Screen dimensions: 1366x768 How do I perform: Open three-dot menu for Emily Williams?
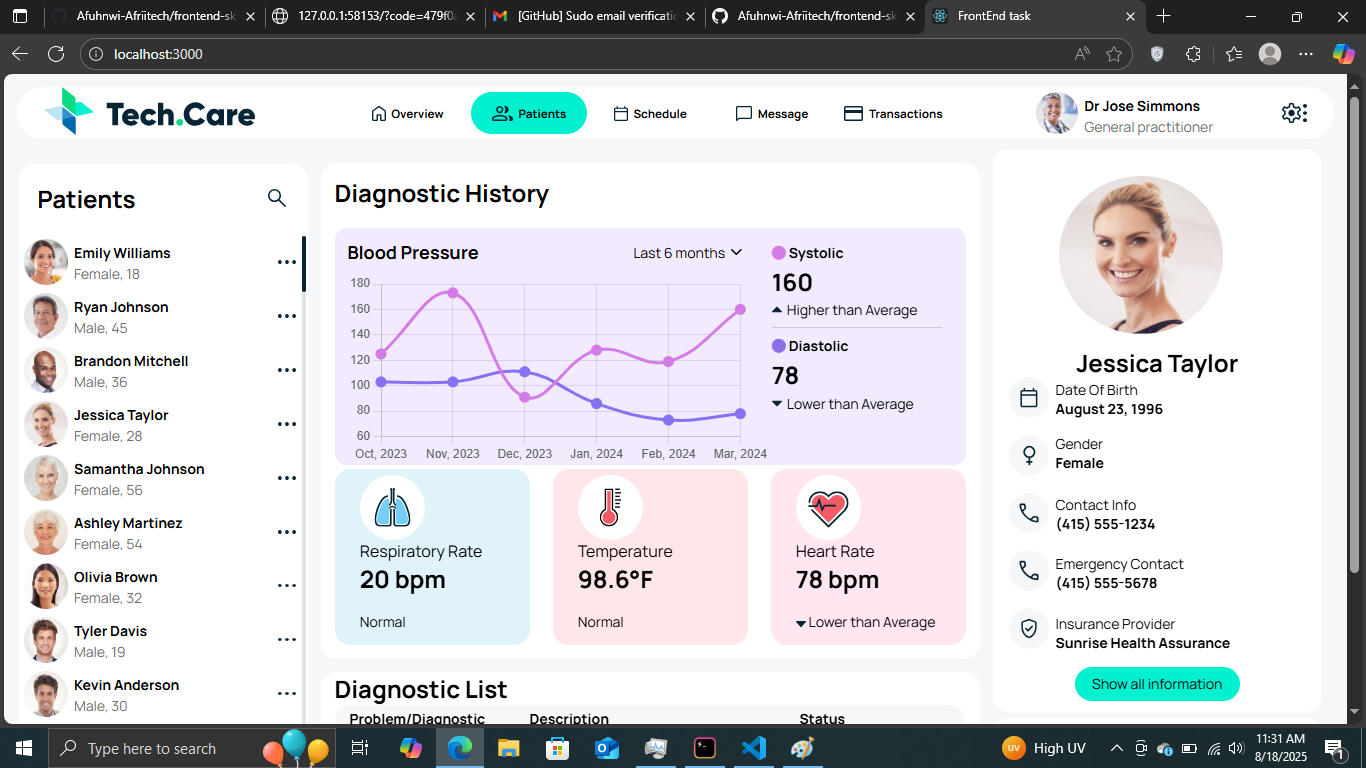pyautogui.click(x=287, y=262)
